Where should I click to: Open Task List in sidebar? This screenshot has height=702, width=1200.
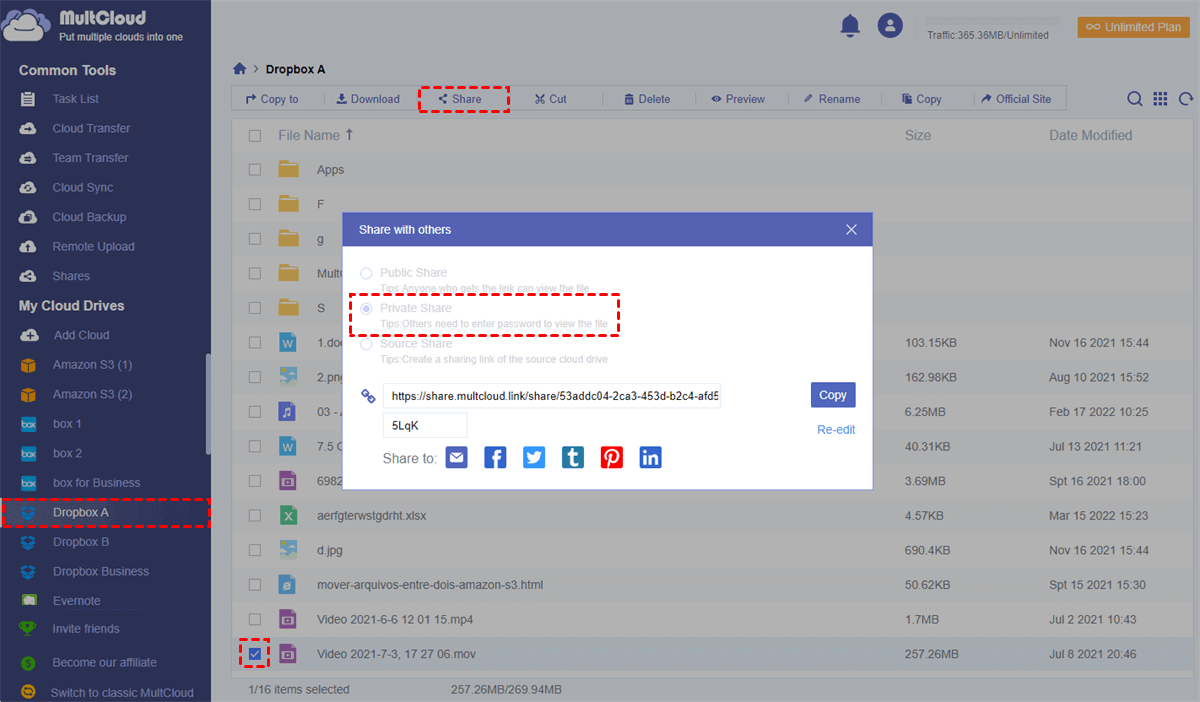pos(76,99)
